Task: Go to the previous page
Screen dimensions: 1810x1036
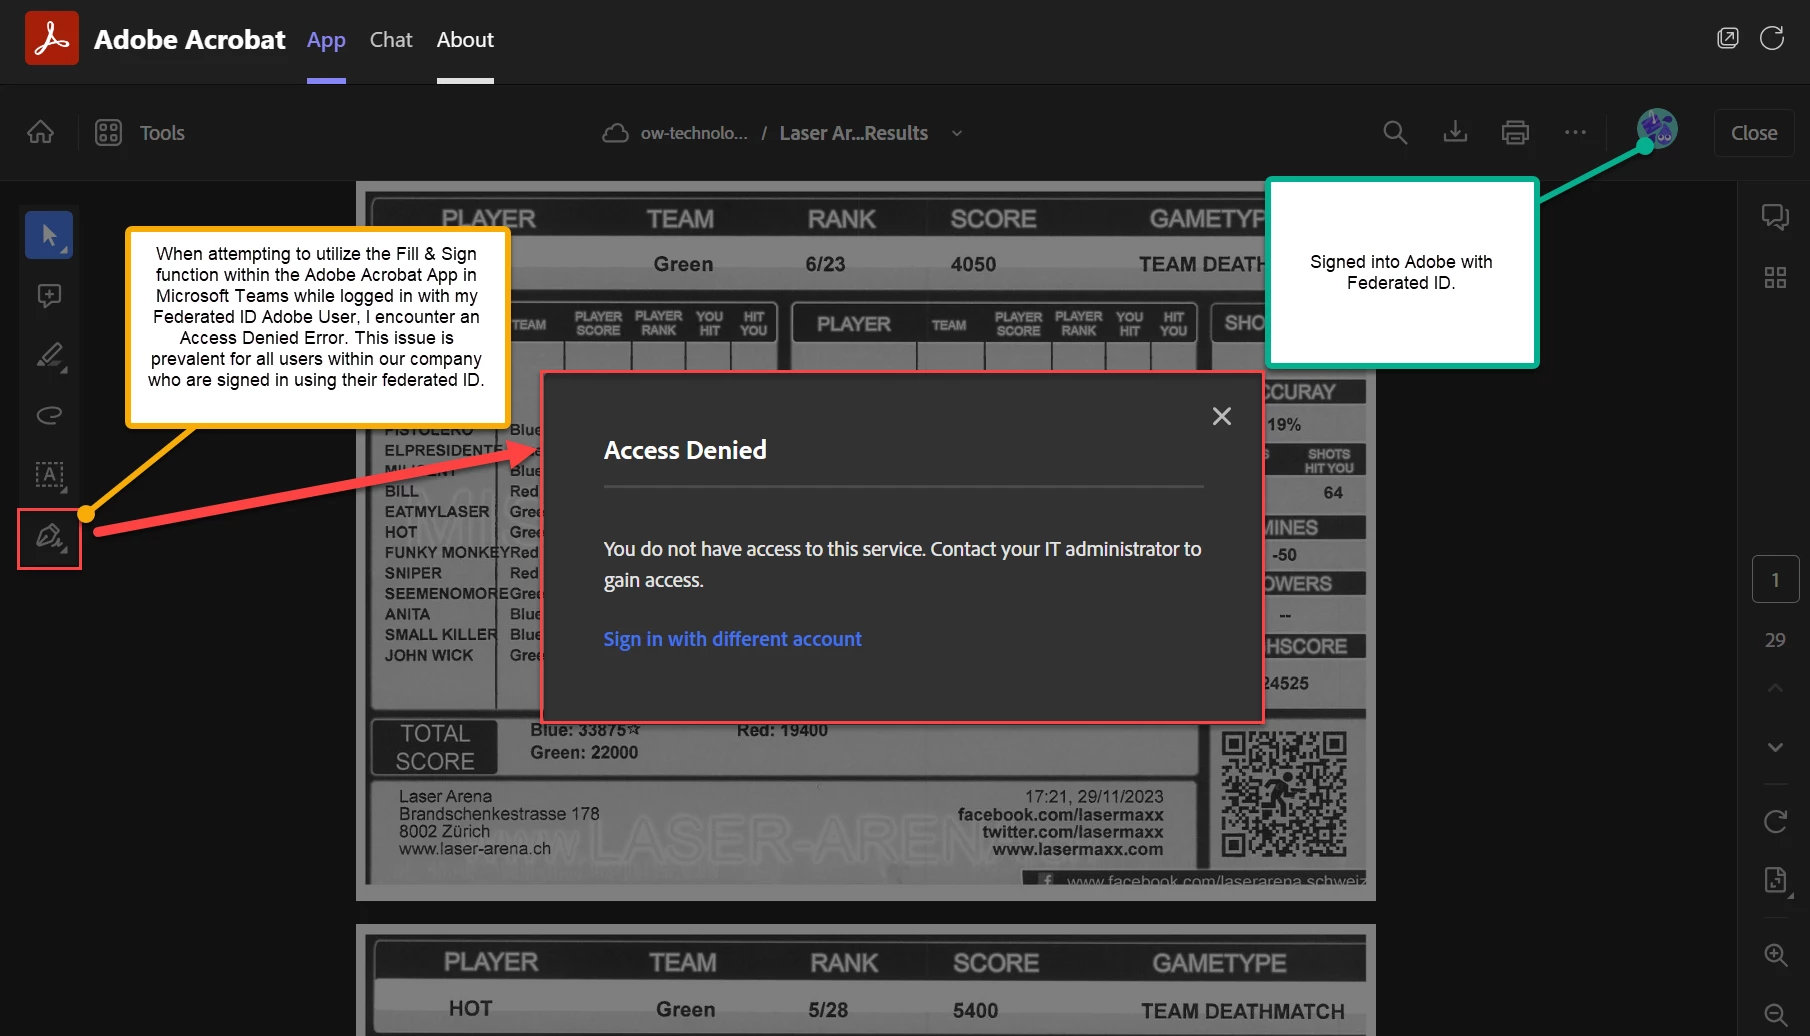Action: 1775,688
